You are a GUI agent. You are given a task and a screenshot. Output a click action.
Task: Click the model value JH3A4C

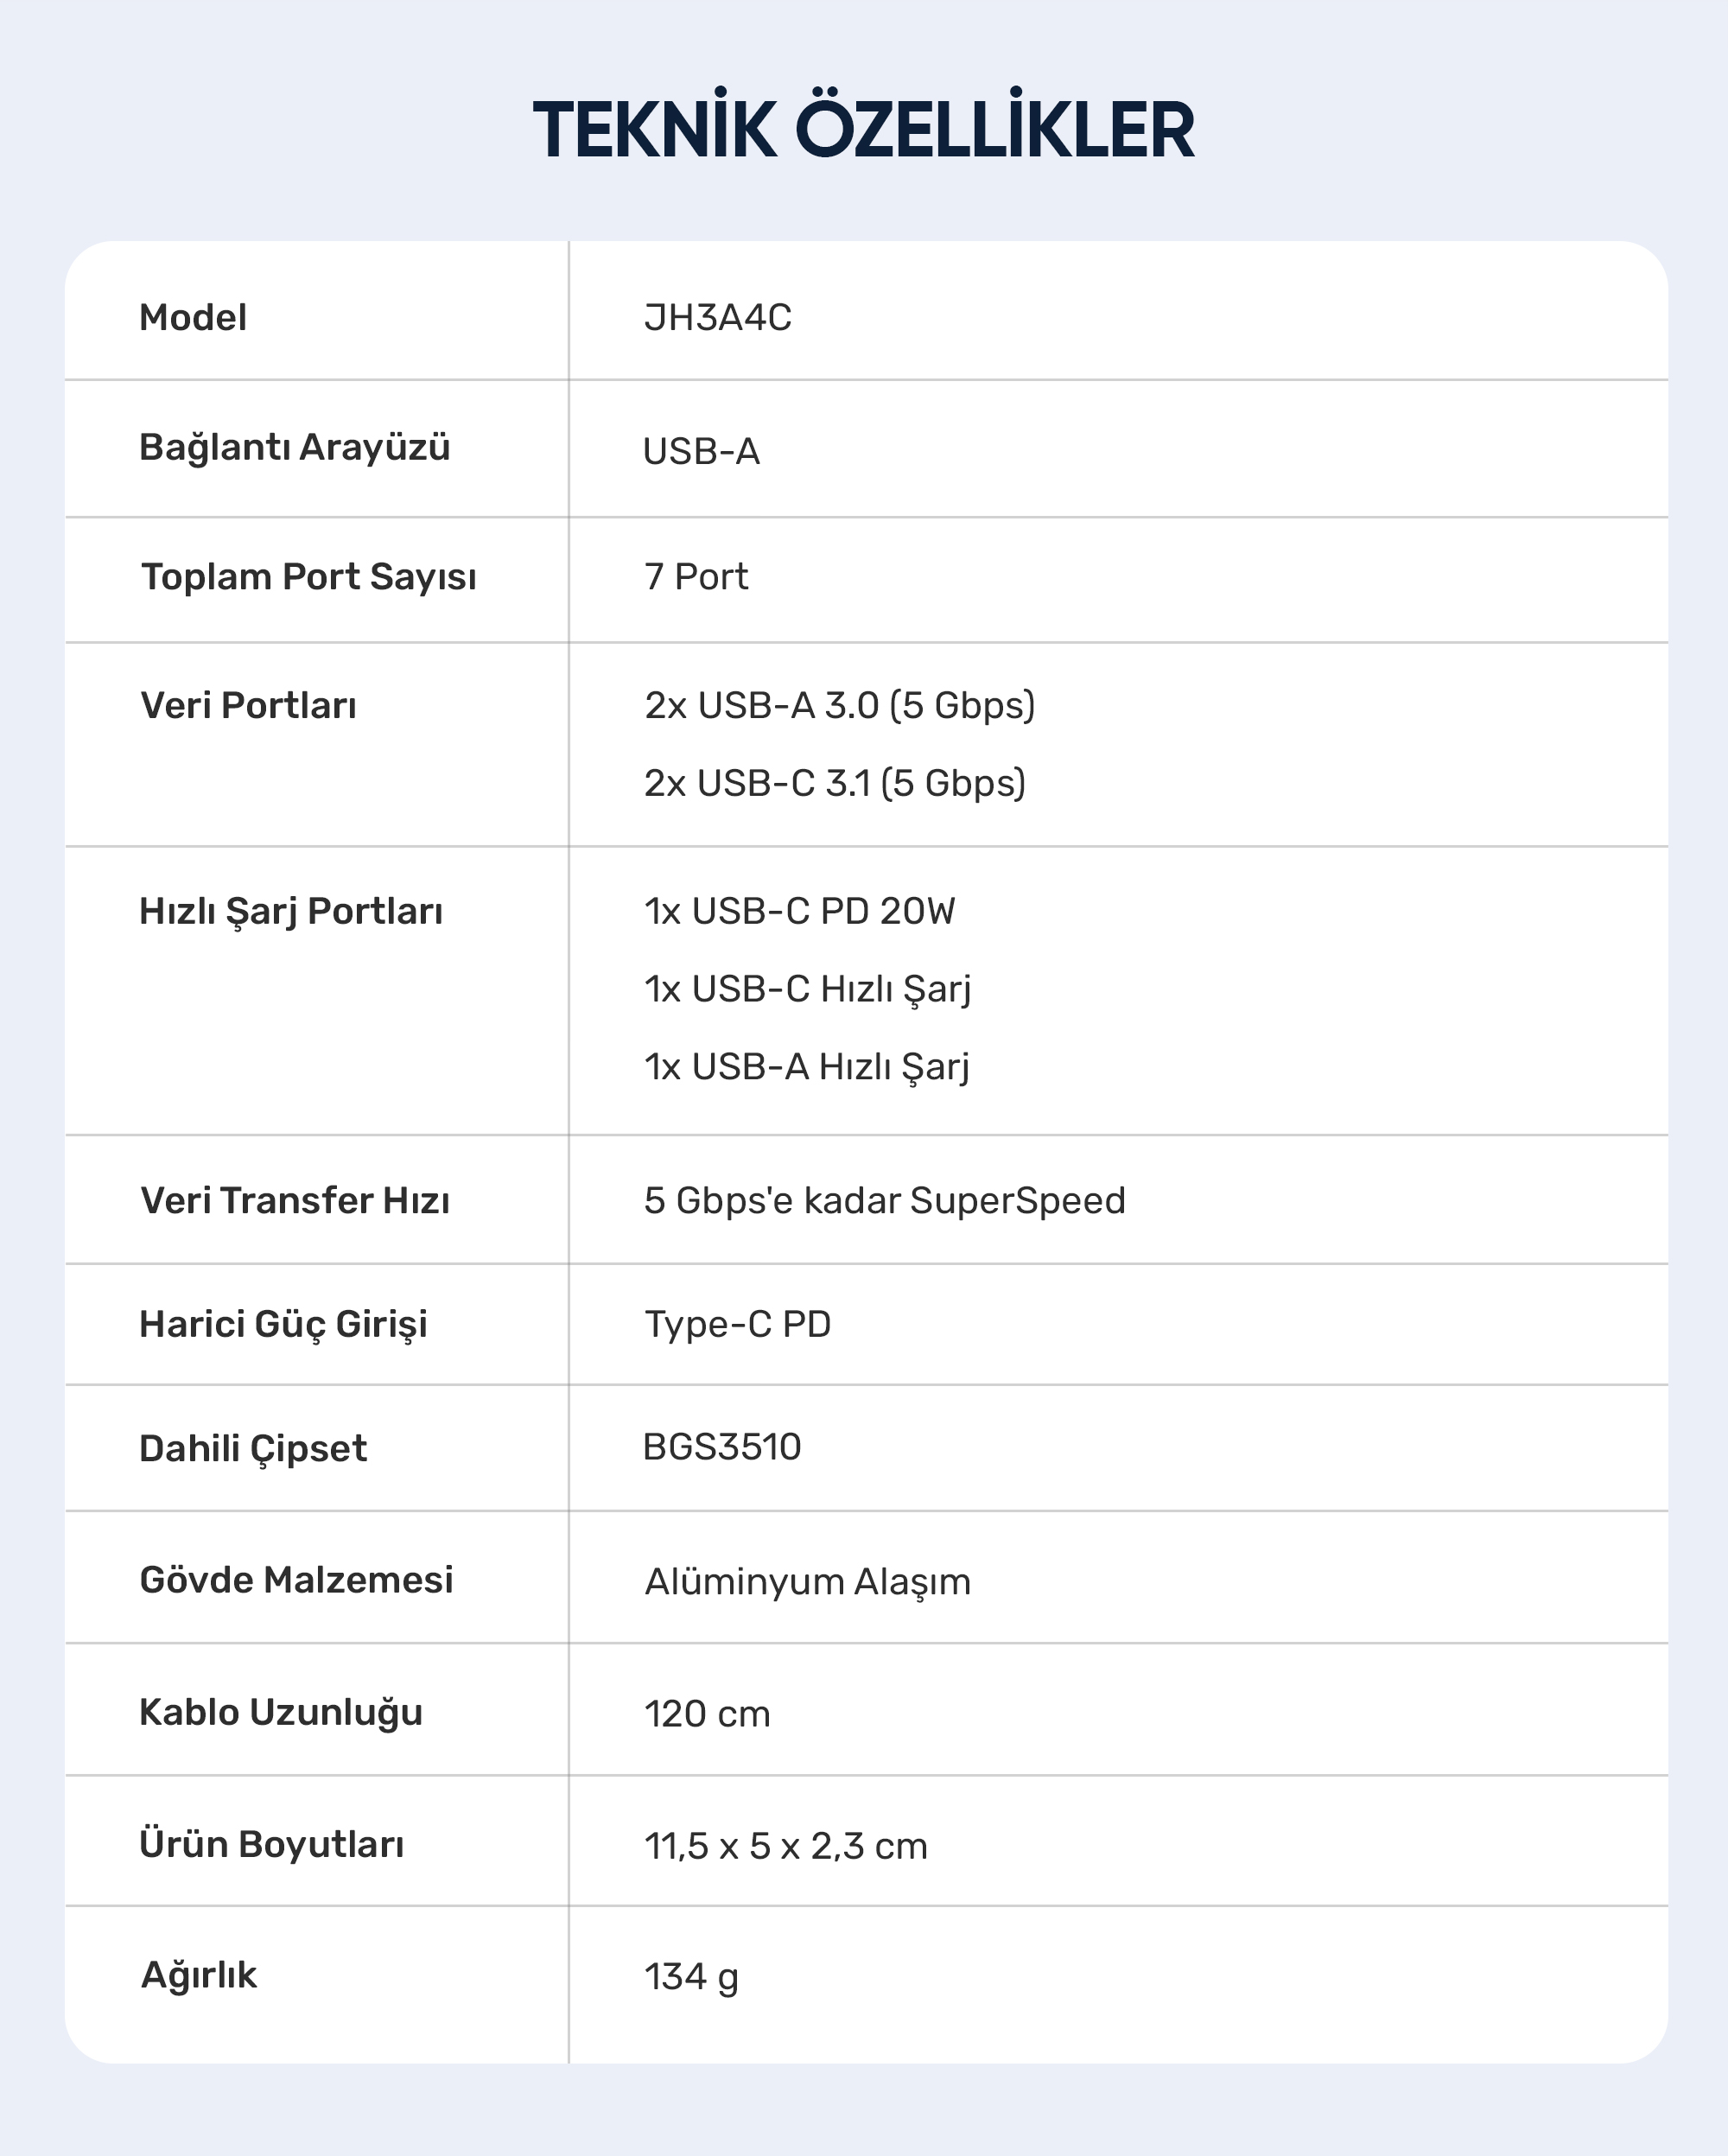coord(718,317)
